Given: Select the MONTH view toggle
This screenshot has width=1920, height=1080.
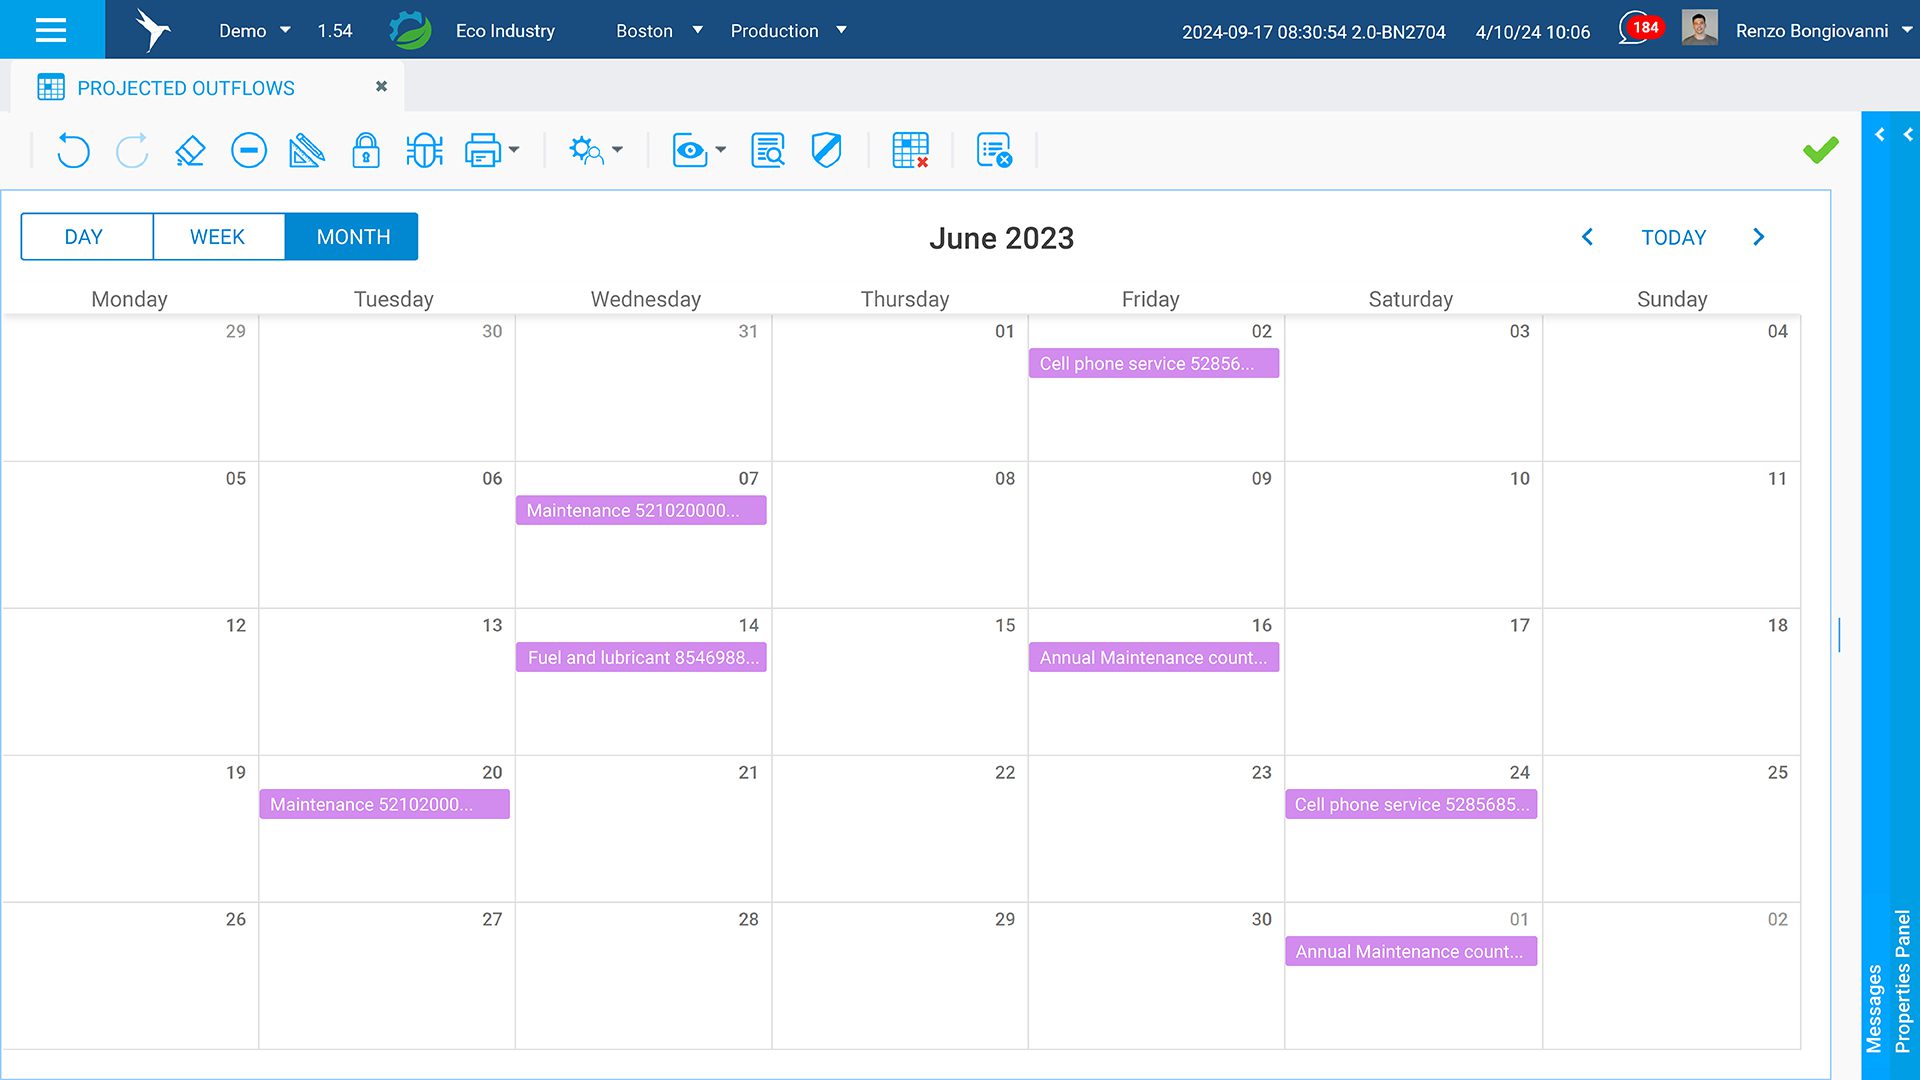Looking at the screenshot, I should tap(353, 237).
